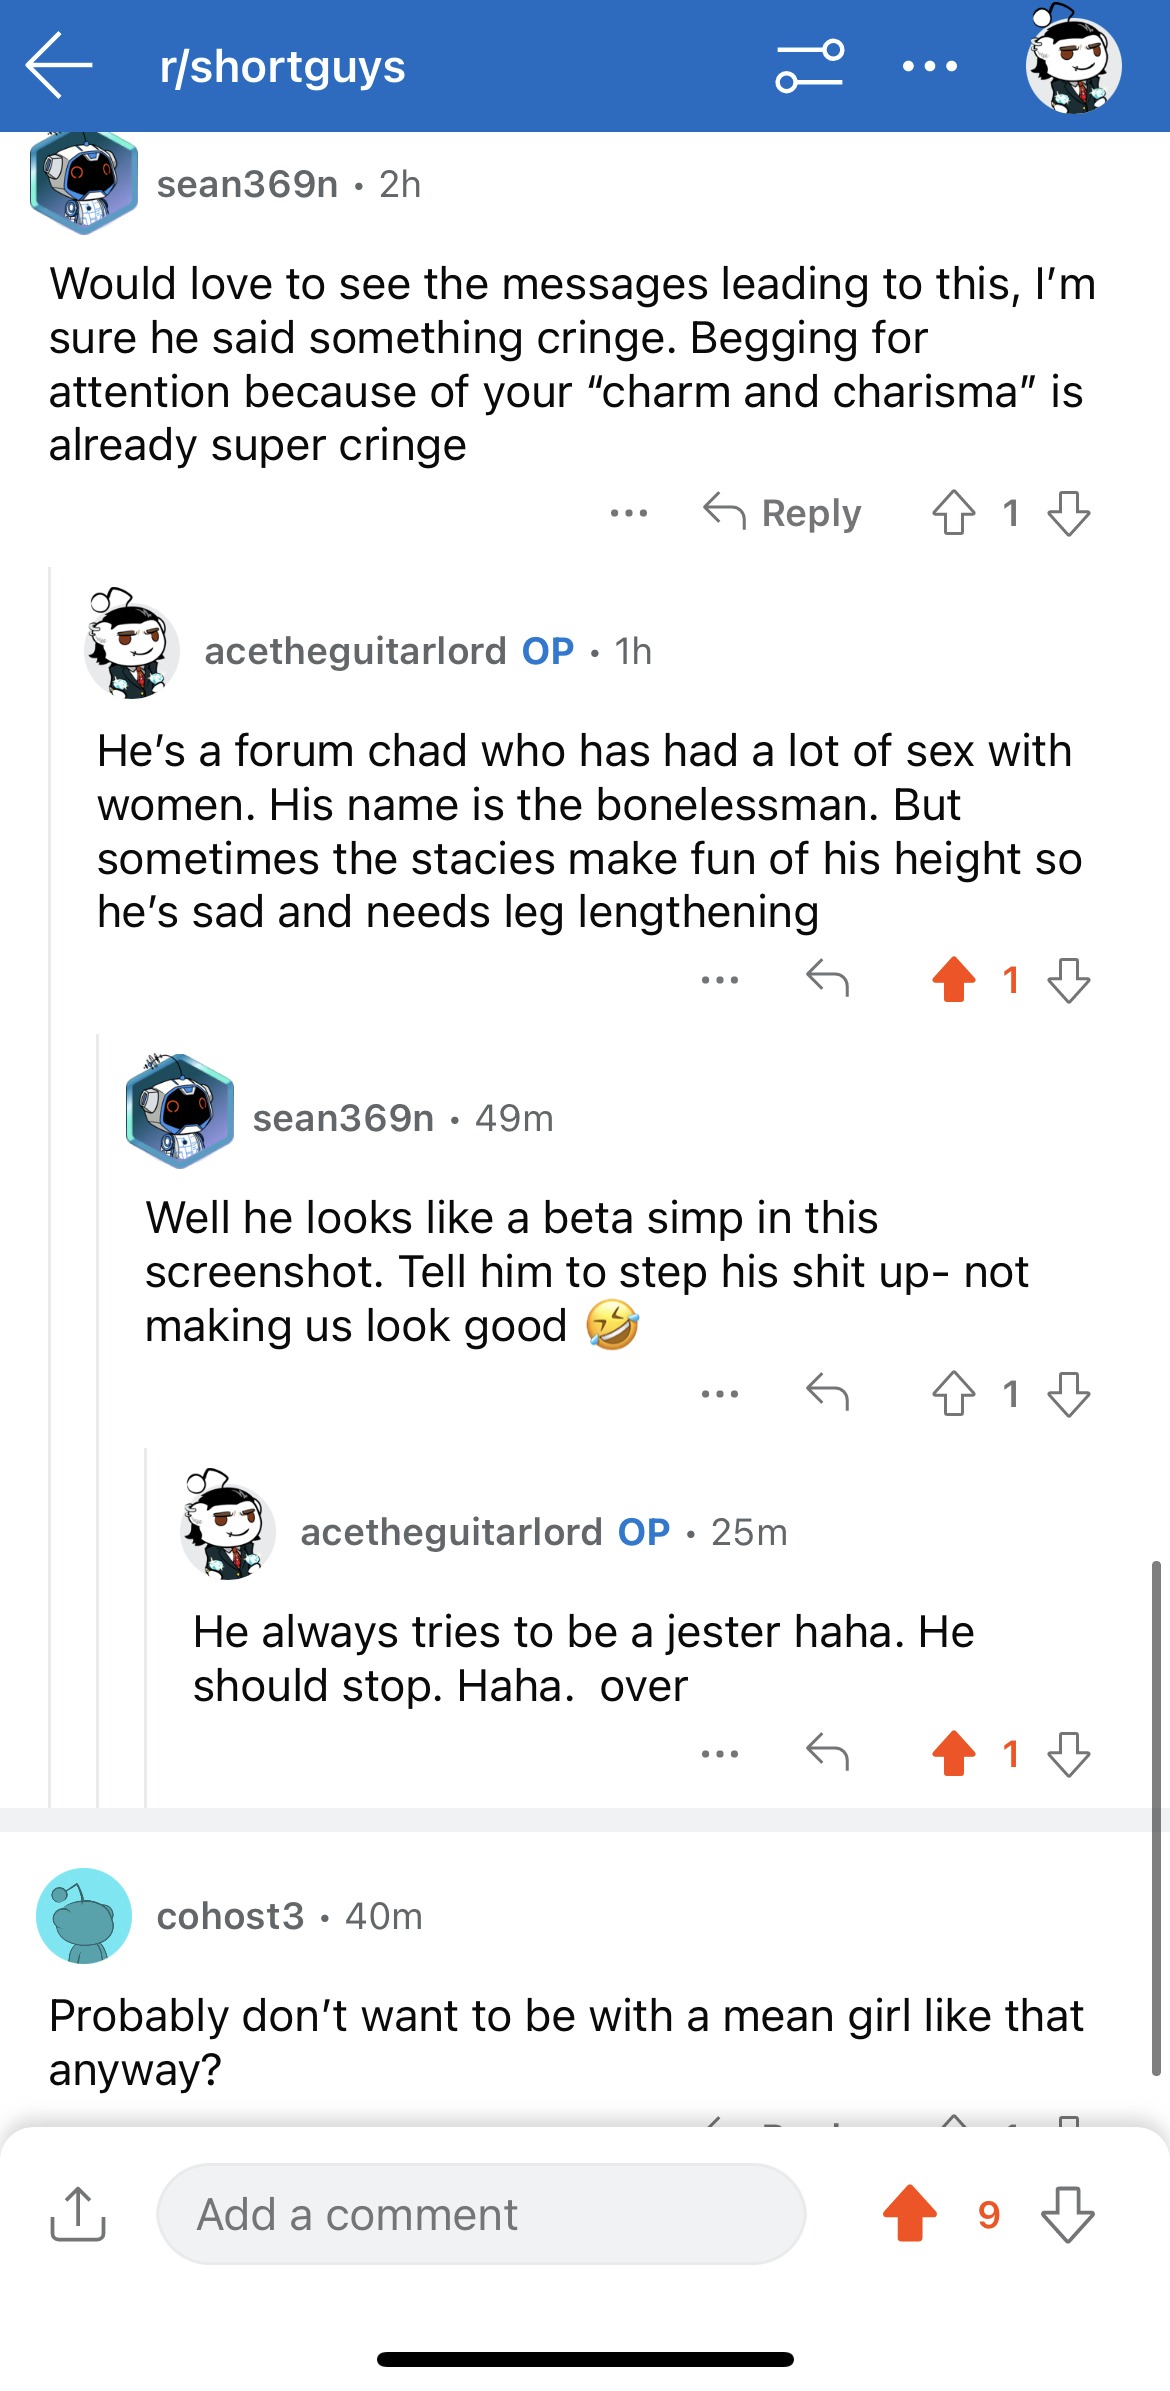
Task: Downvote the beta simp comment
Action: tap(1069, 1394)
